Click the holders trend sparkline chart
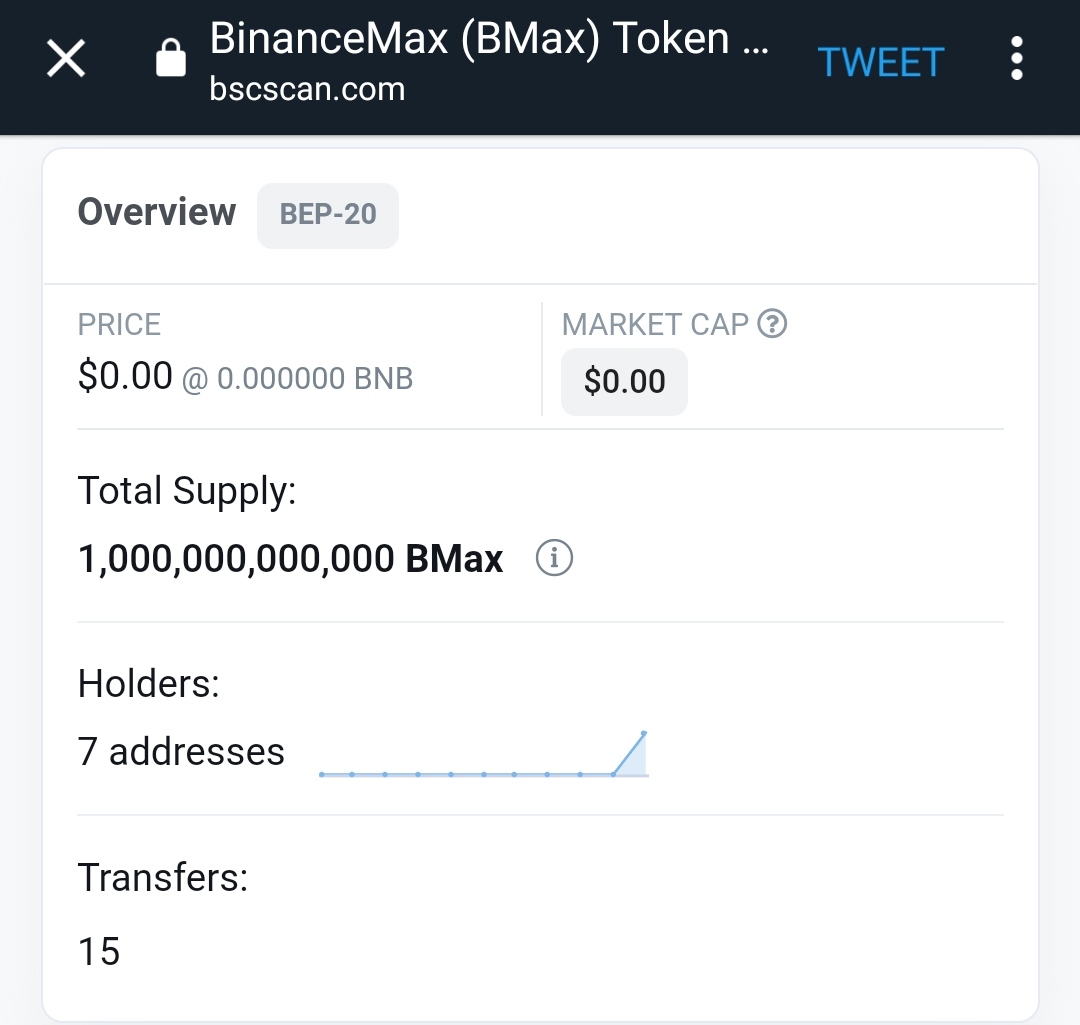The width and height of the screenshot is (1080, 1025). (x=484, y=754)
